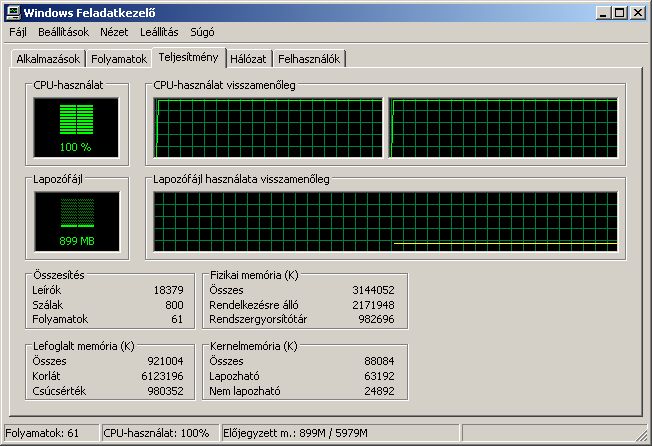
Task: Switch to the Alkalmazások tab
Action: (x=48, y=59)
